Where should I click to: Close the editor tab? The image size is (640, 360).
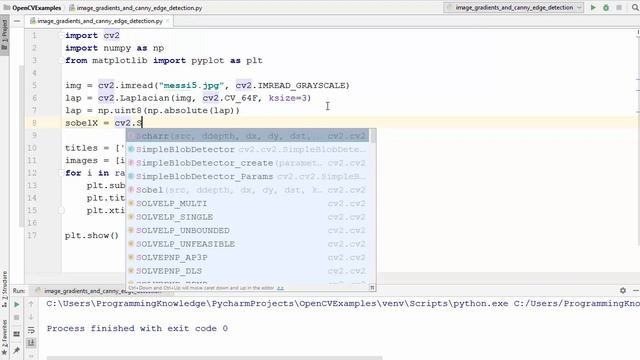pos(167,21)
